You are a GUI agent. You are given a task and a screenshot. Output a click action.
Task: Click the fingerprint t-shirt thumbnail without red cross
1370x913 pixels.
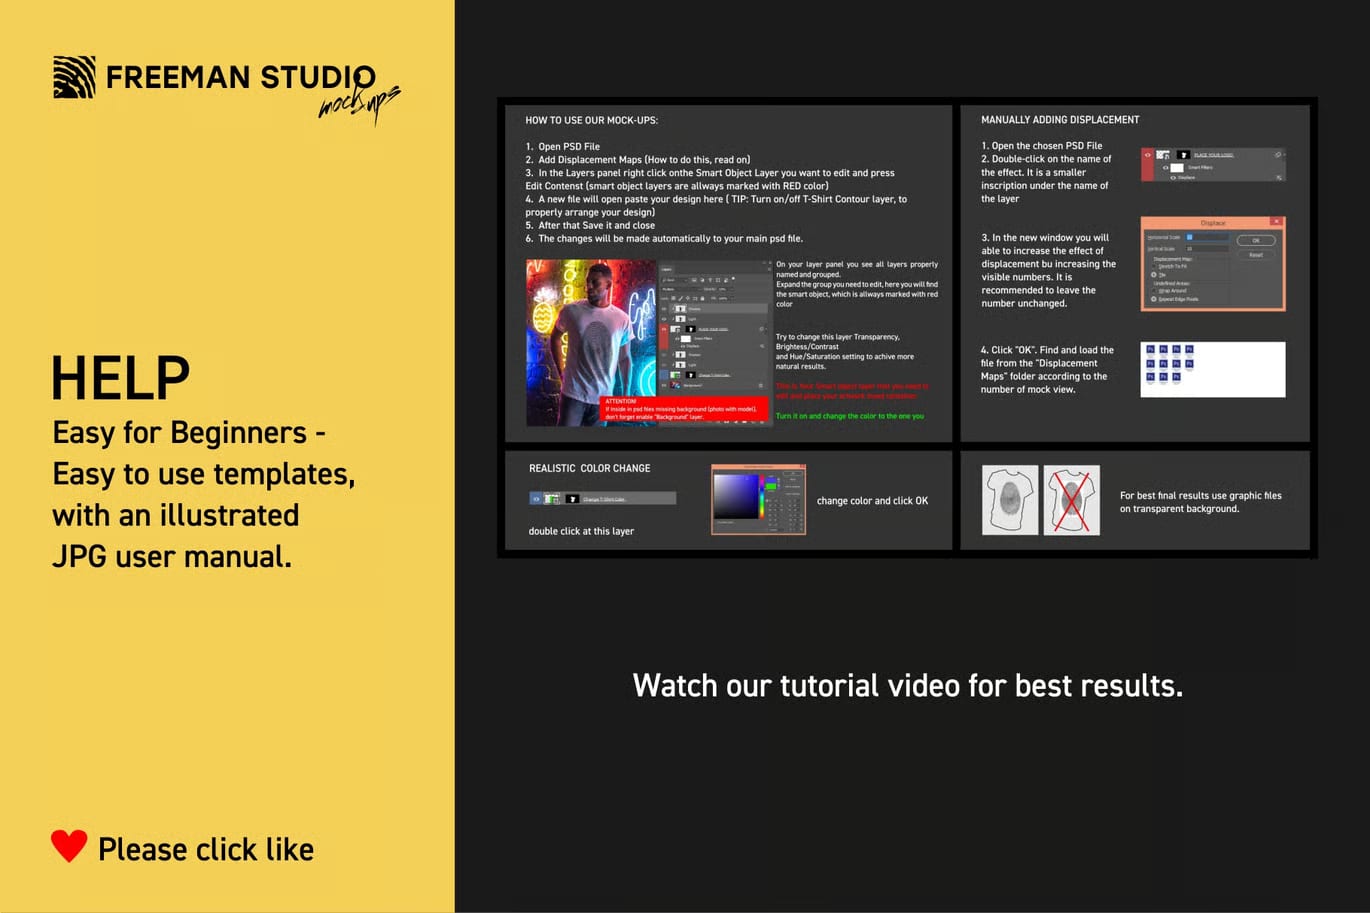(1010, 500)
